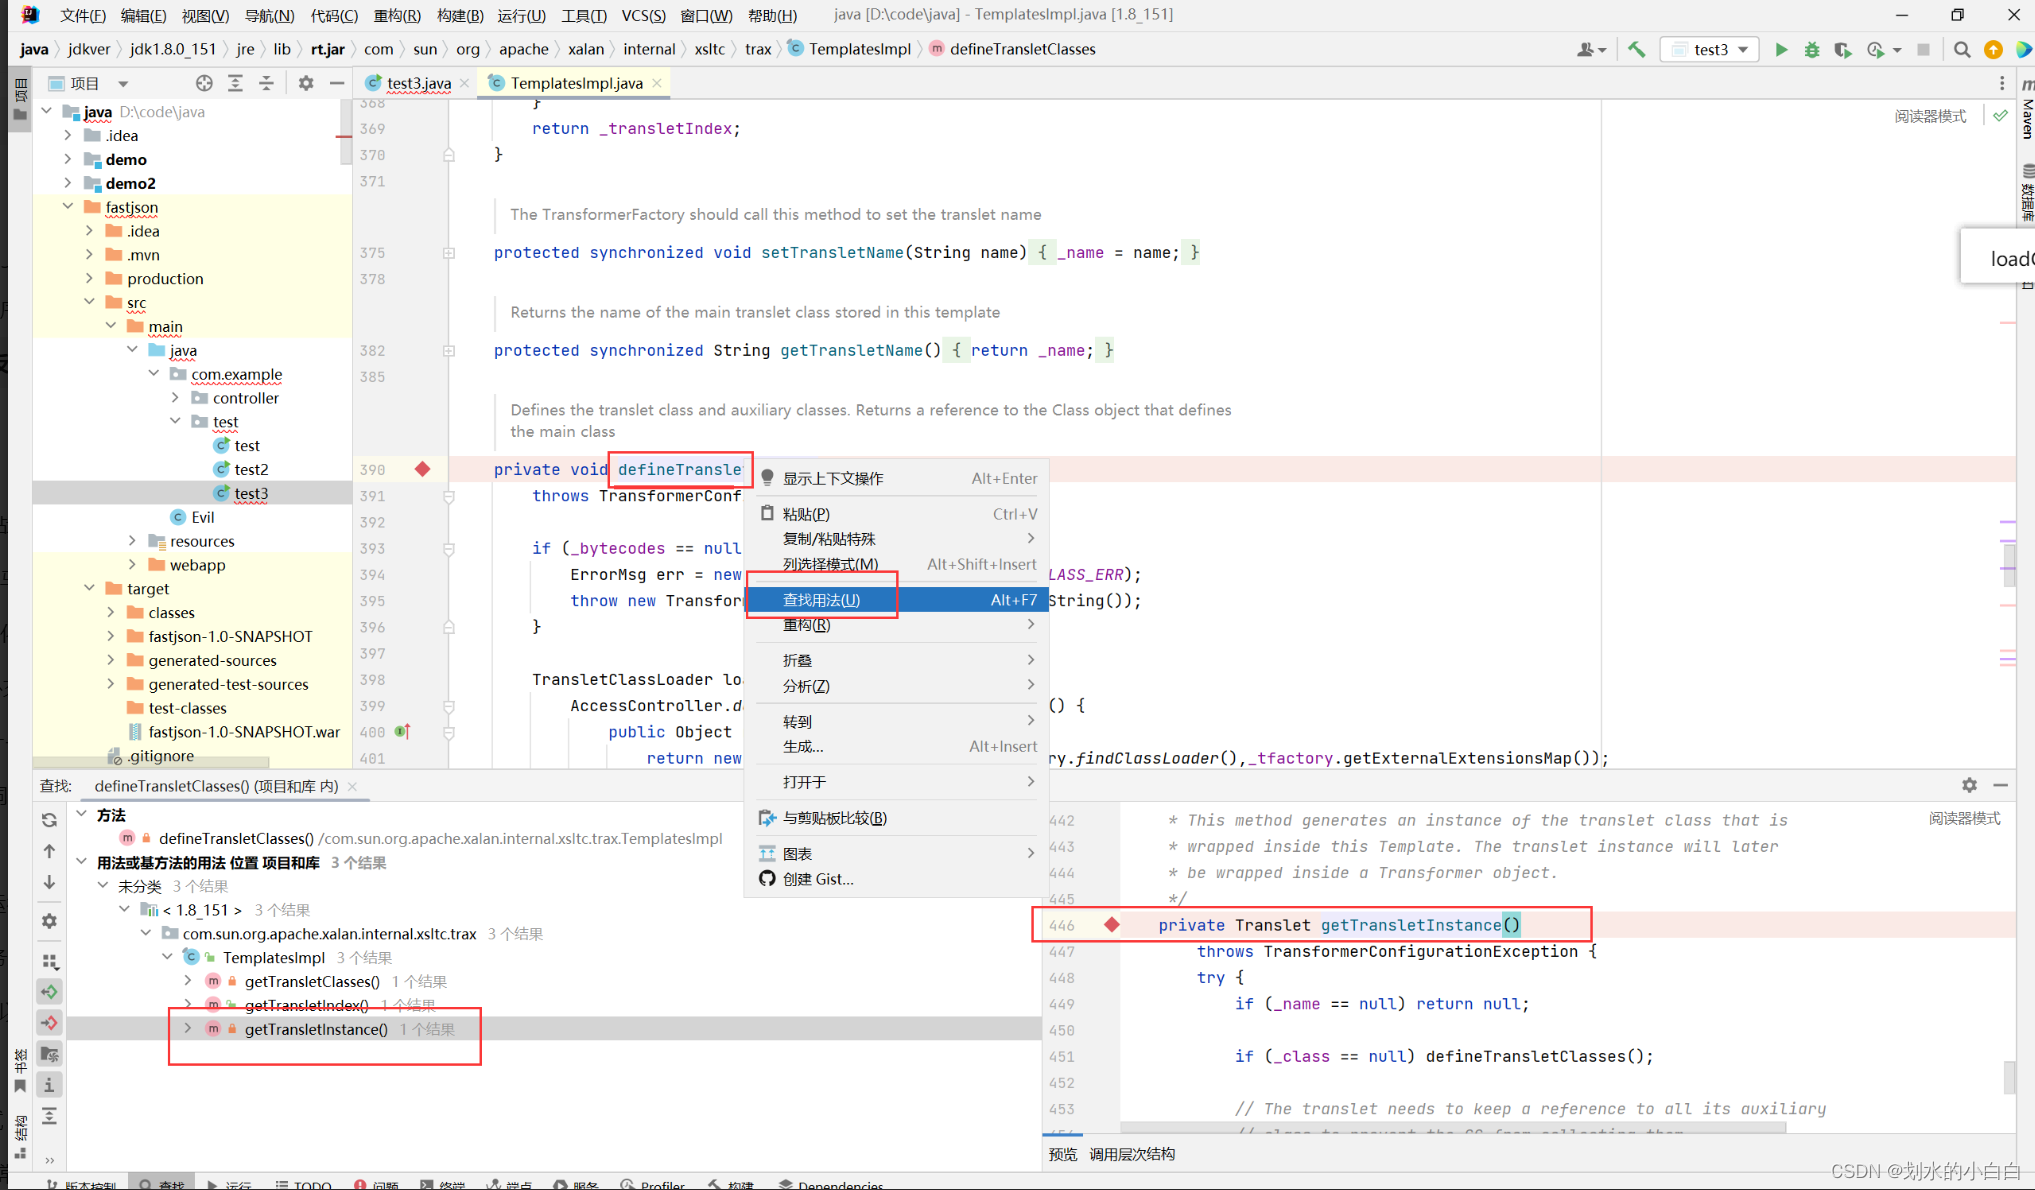Click the 'TemplatesImpl.java' editor tab
The image size is (2035, 1190).
tap(574, 82)
